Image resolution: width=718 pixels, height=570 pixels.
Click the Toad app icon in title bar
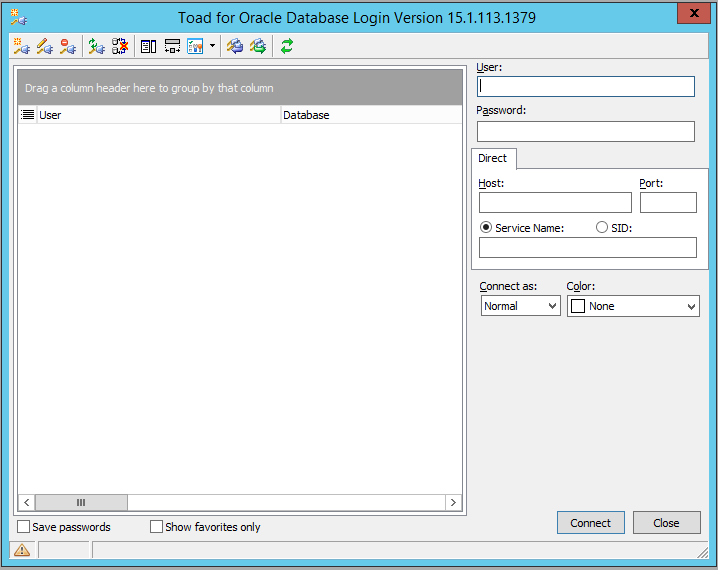click(19, 17)
